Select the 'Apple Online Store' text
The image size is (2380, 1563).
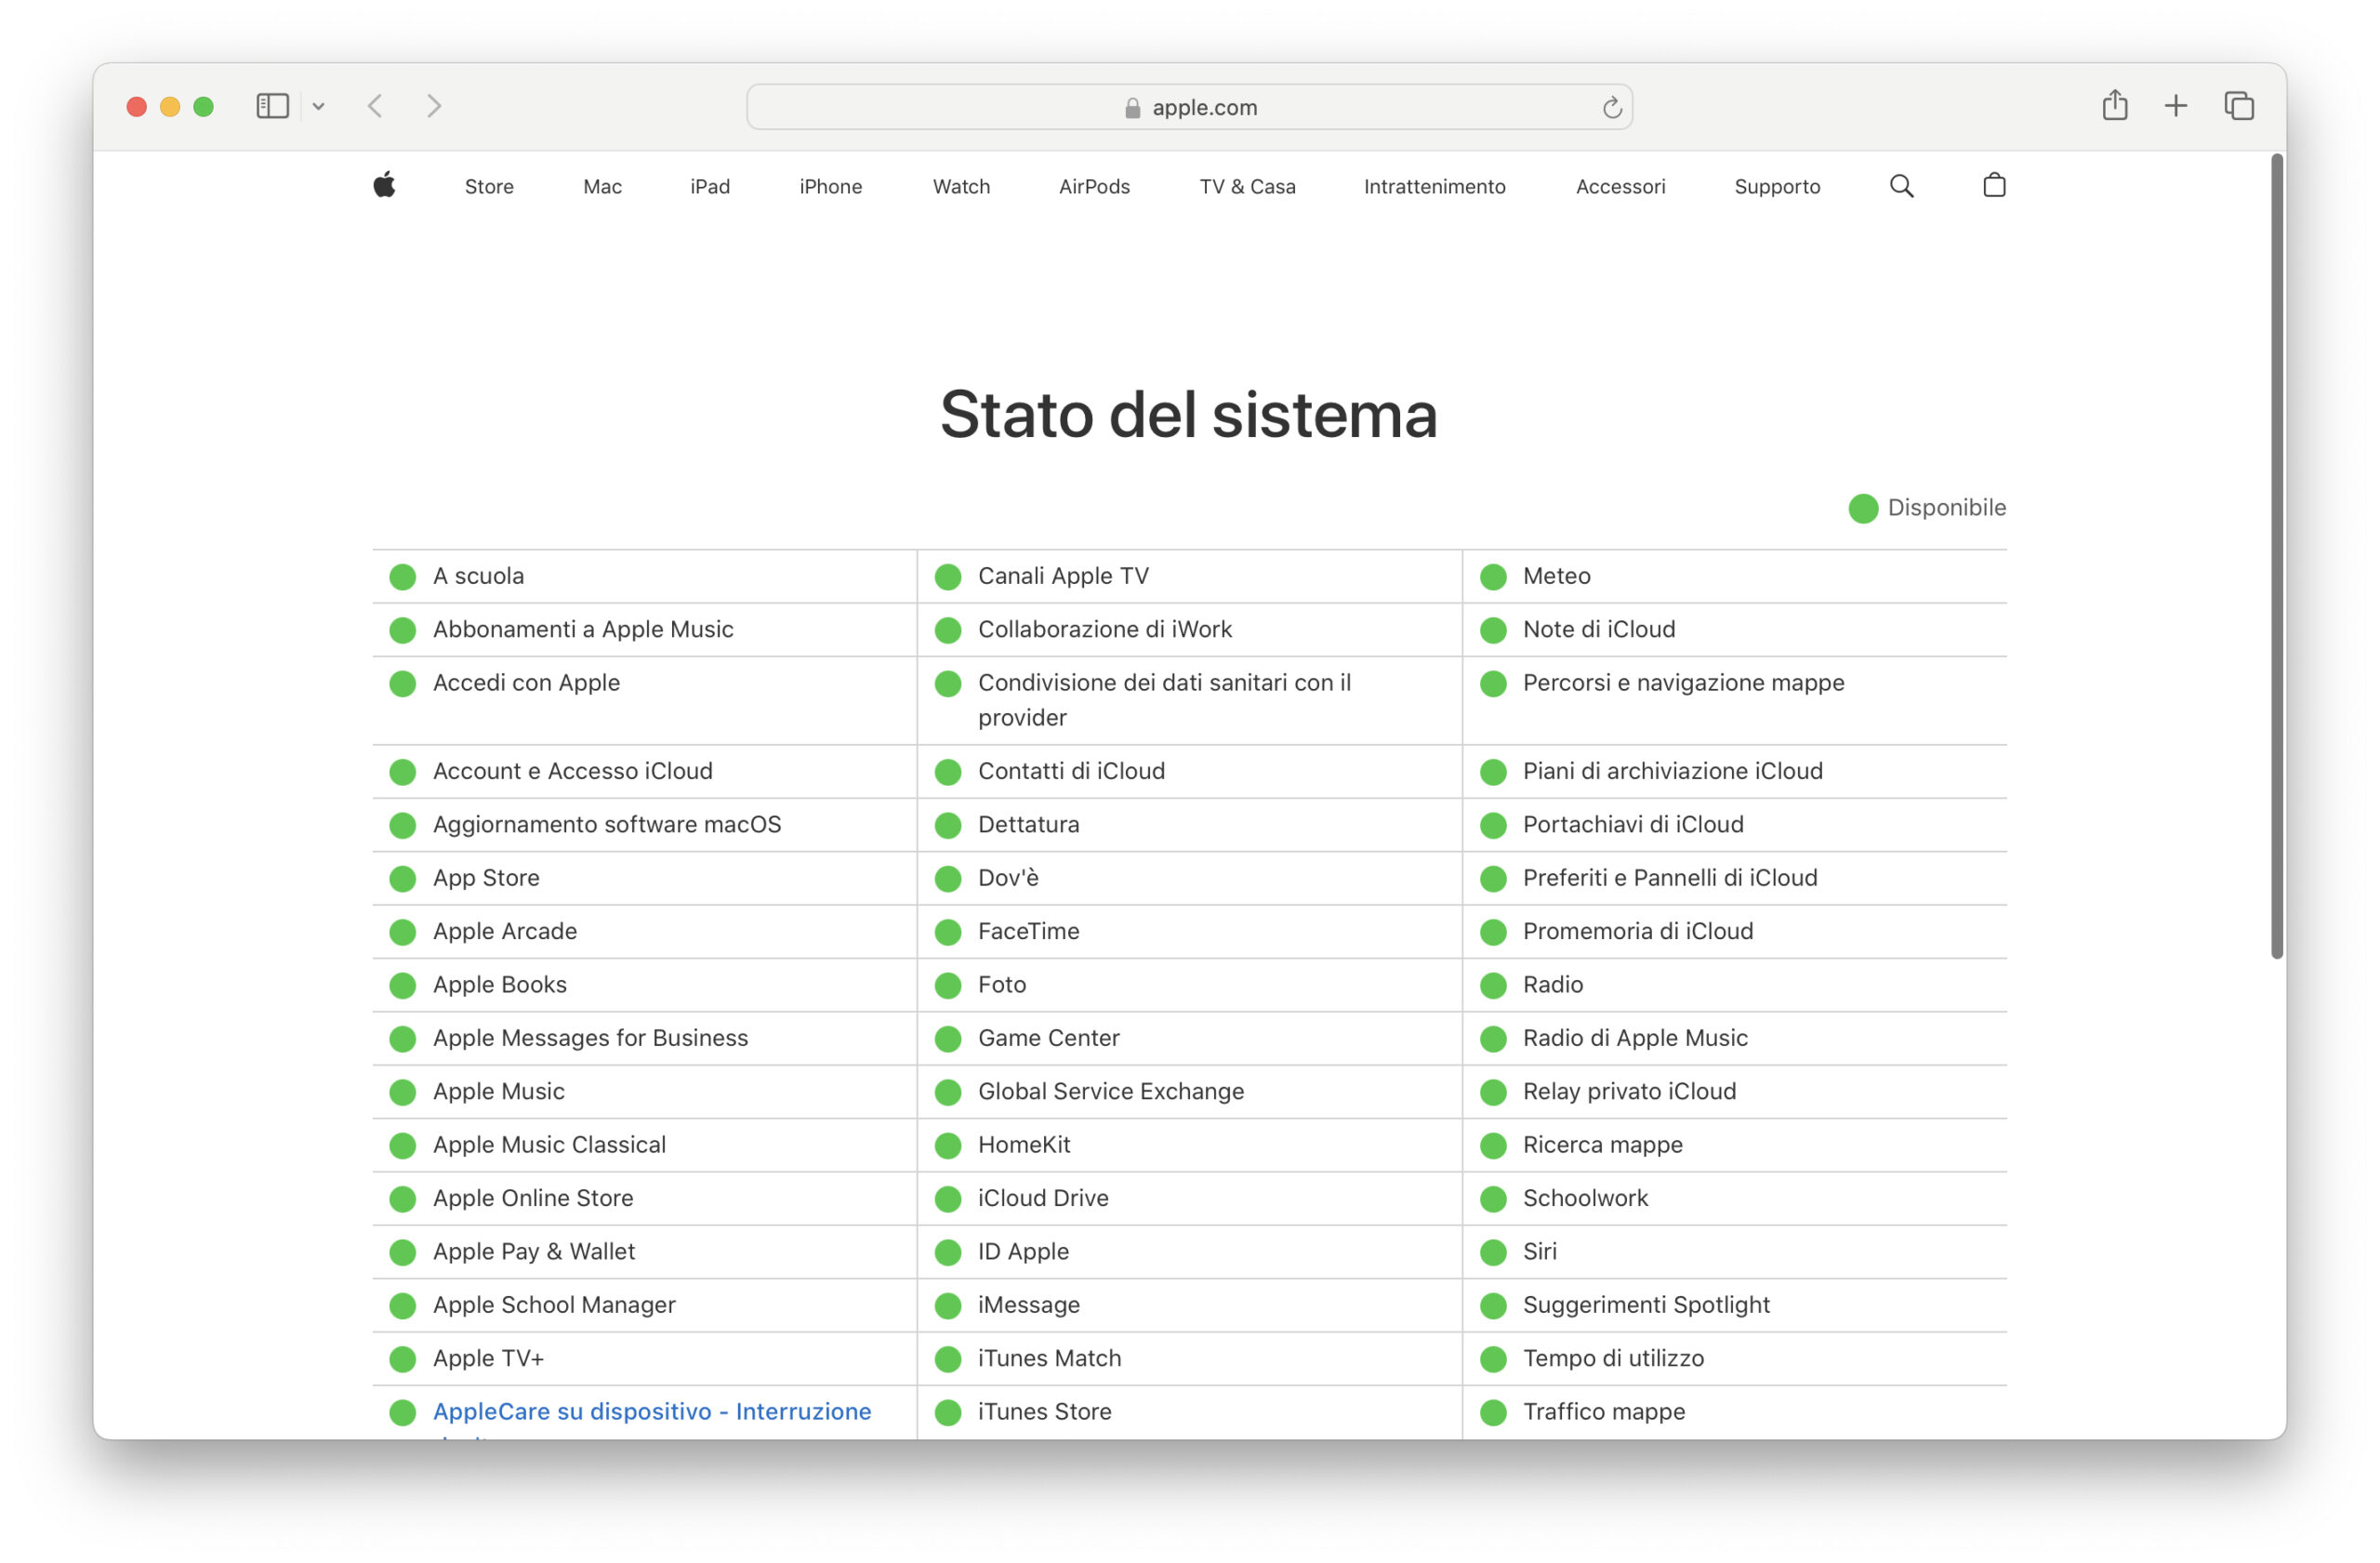point(533,1198)
